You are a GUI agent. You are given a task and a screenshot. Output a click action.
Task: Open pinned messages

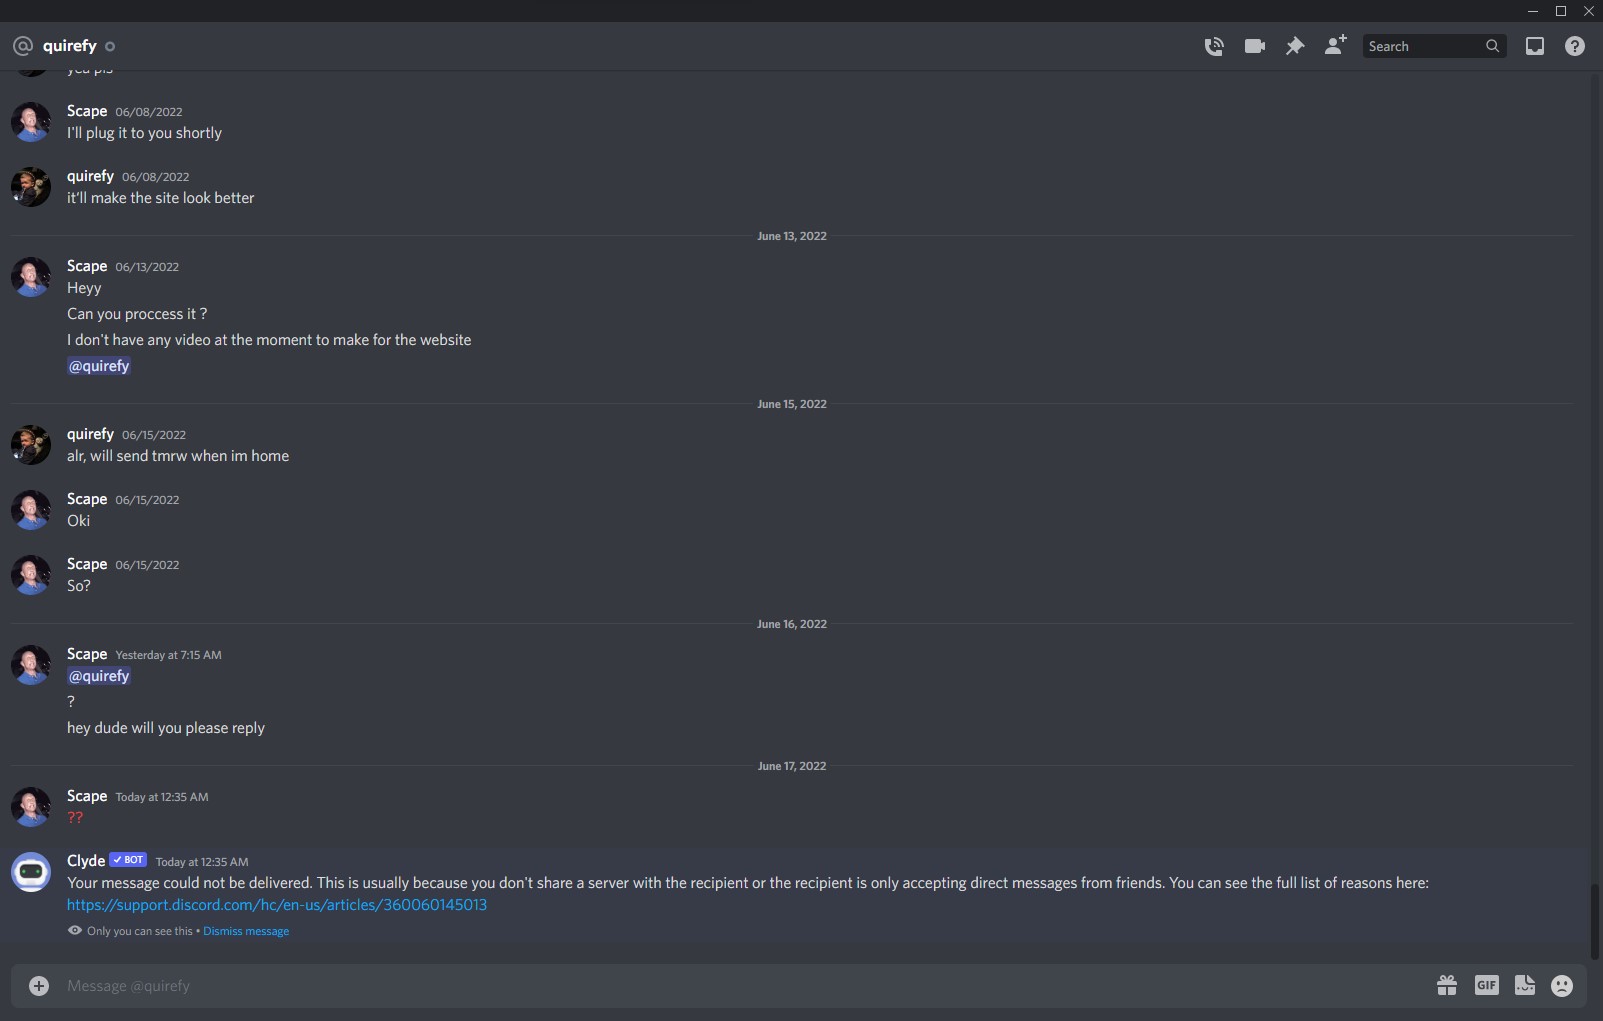(1295, 46)
